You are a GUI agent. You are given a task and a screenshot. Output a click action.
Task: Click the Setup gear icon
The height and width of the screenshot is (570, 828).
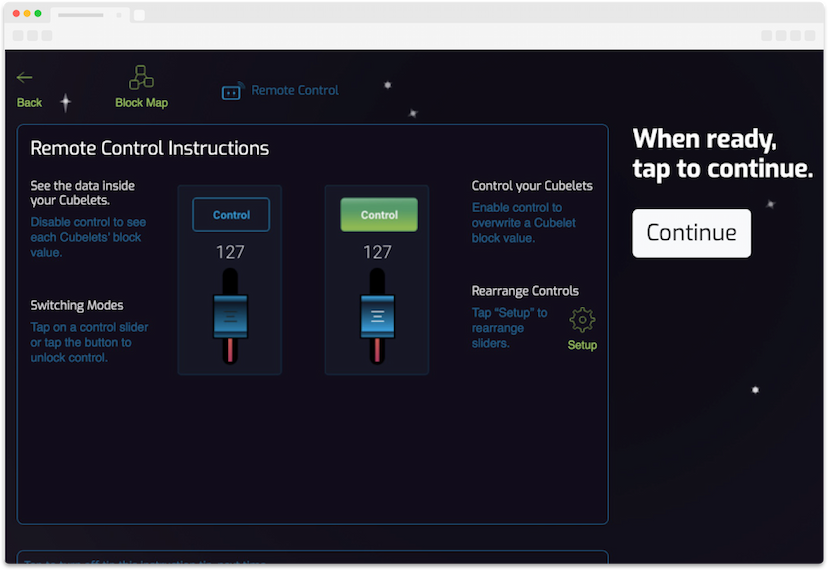coord(582,320)
